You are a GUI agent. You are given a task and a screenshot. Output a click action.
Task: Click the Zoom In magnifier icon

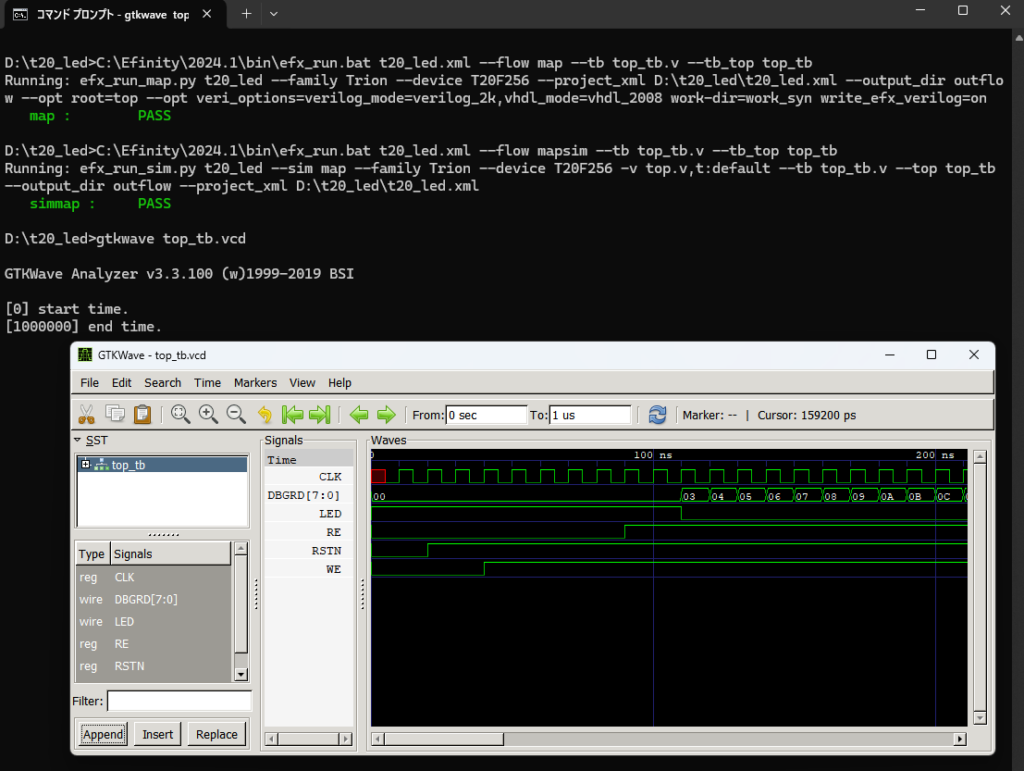tap(208, 414)
